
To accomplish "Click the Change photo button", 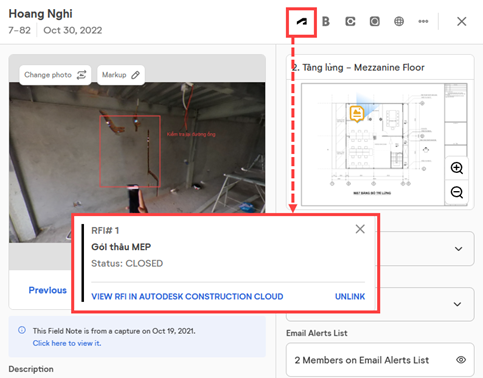I will [x=55, y=75].
